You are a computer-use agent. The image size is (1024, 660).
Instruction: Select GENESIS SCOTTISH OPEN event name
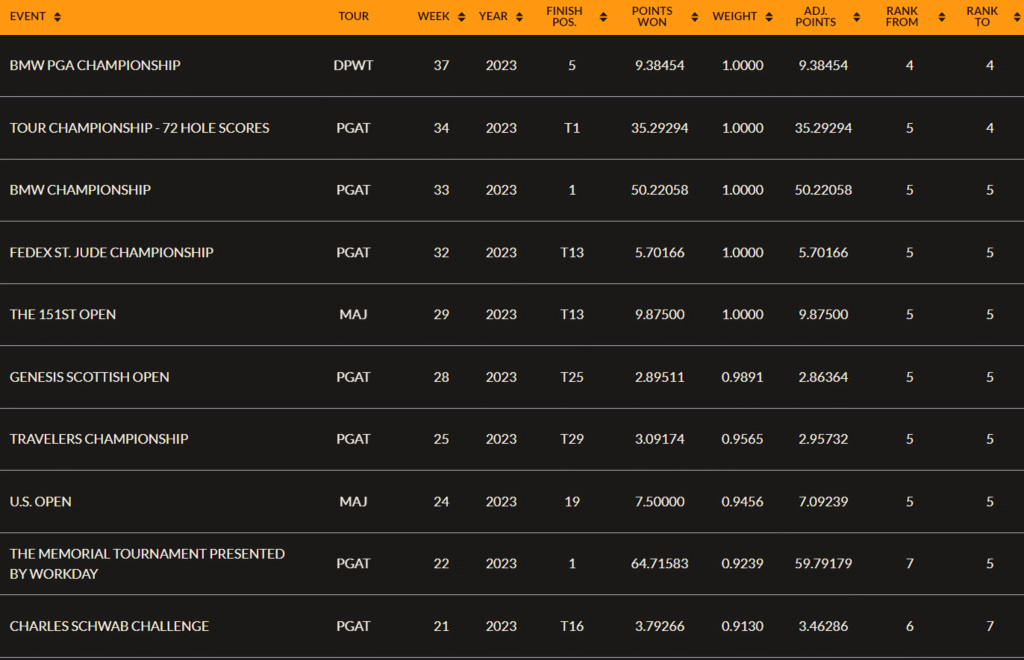pyautogui.click(x=89, y=377)
